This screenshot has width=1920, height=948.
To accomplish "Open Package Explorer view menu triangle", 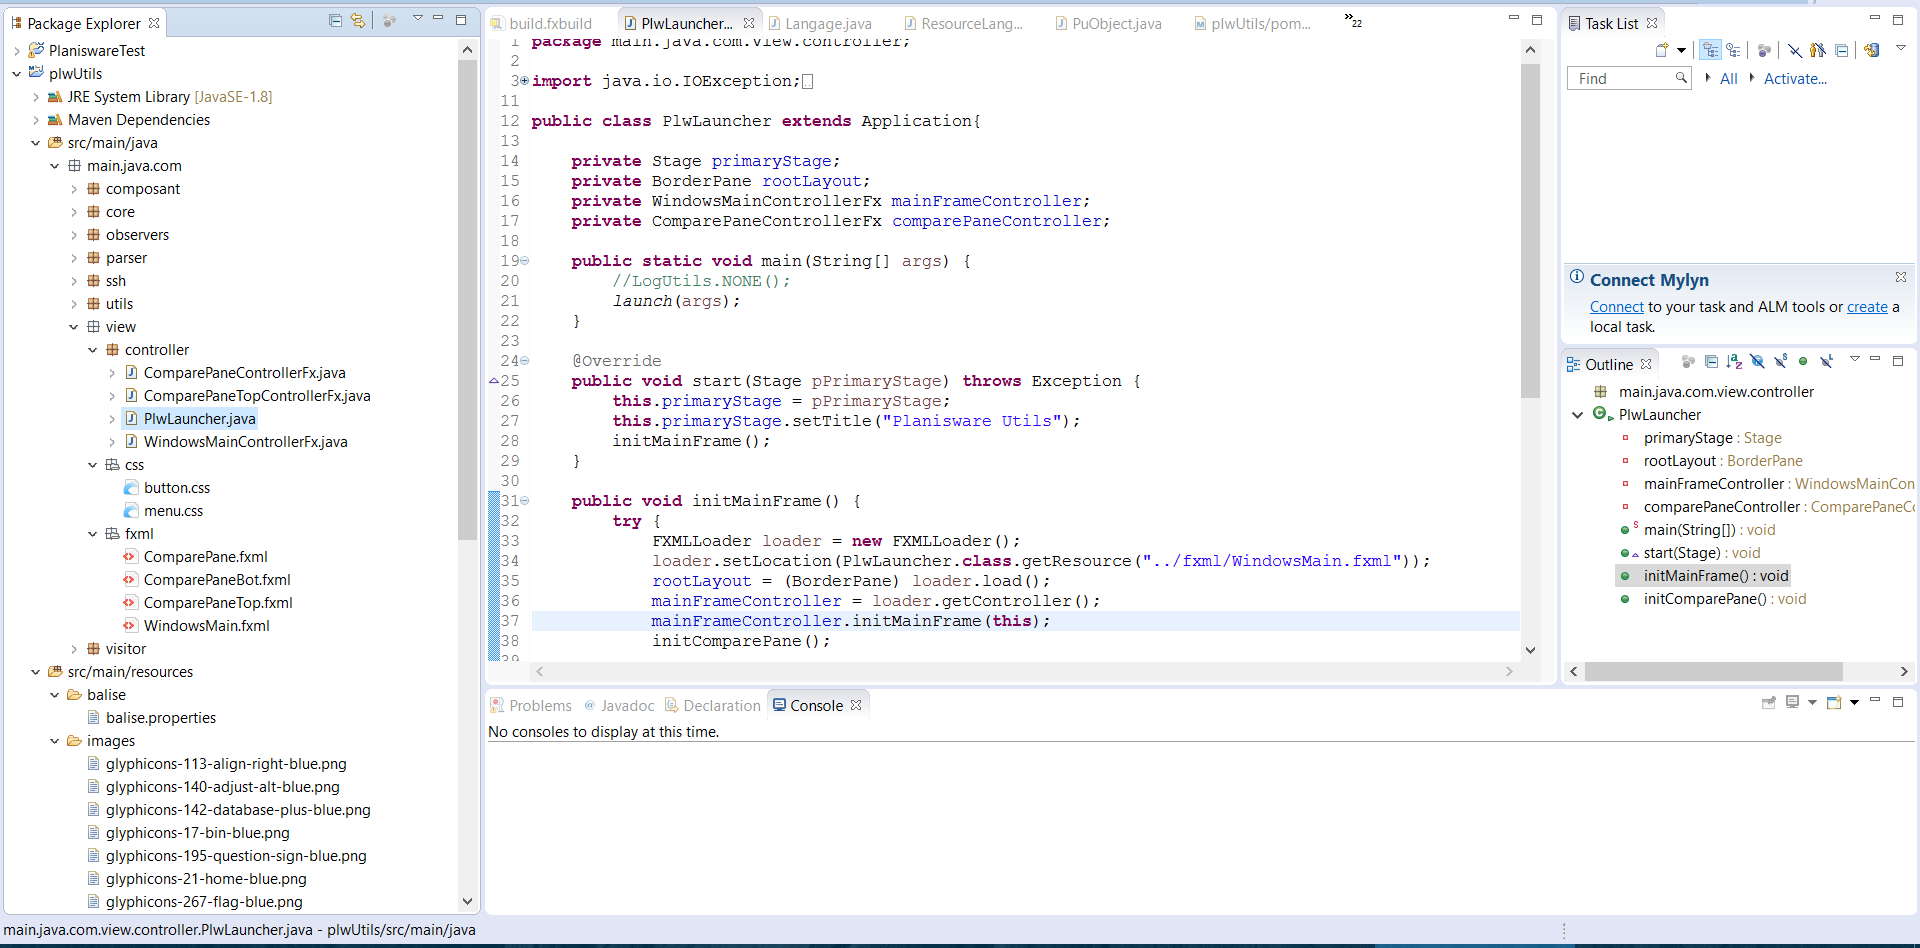I will pyautogui.click(x=418, y=19).
